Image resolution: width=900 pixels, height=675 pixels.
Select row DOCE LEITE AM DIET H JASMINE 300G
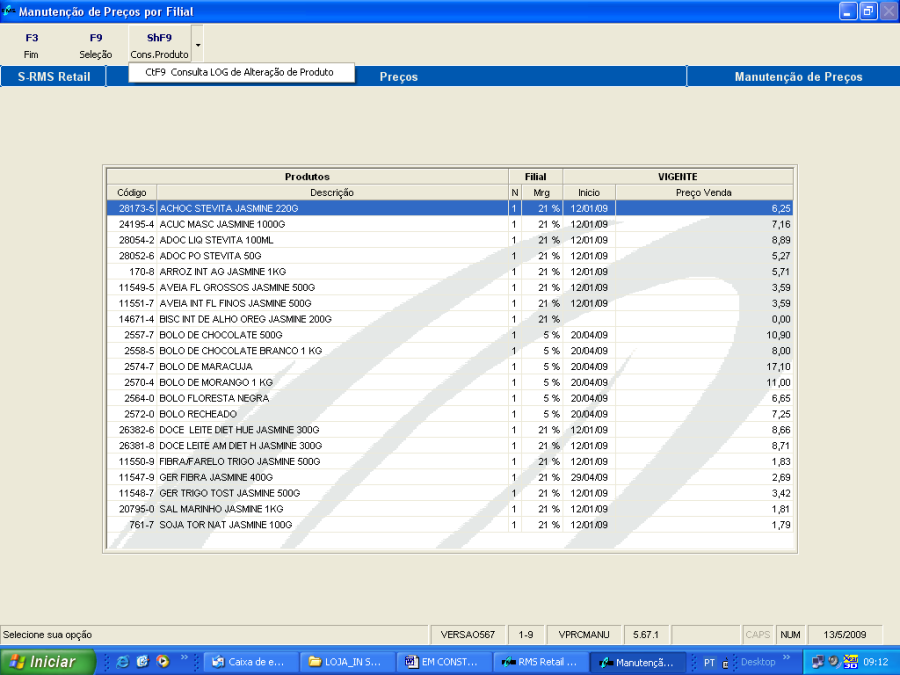450,445
